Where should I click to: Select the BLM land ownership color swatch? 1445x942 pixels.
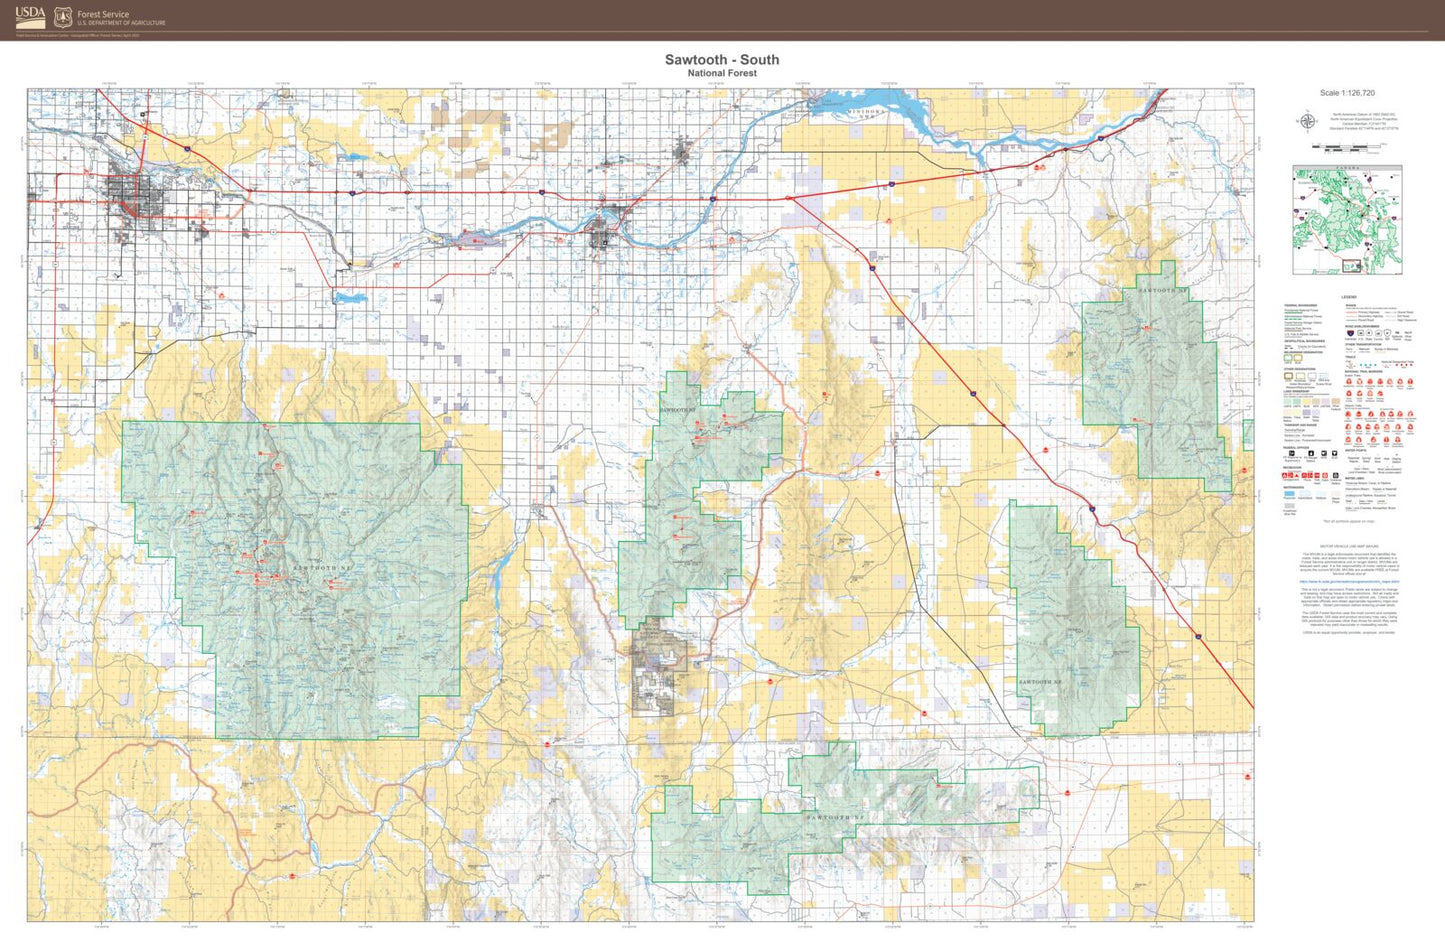pos(1307,401)
